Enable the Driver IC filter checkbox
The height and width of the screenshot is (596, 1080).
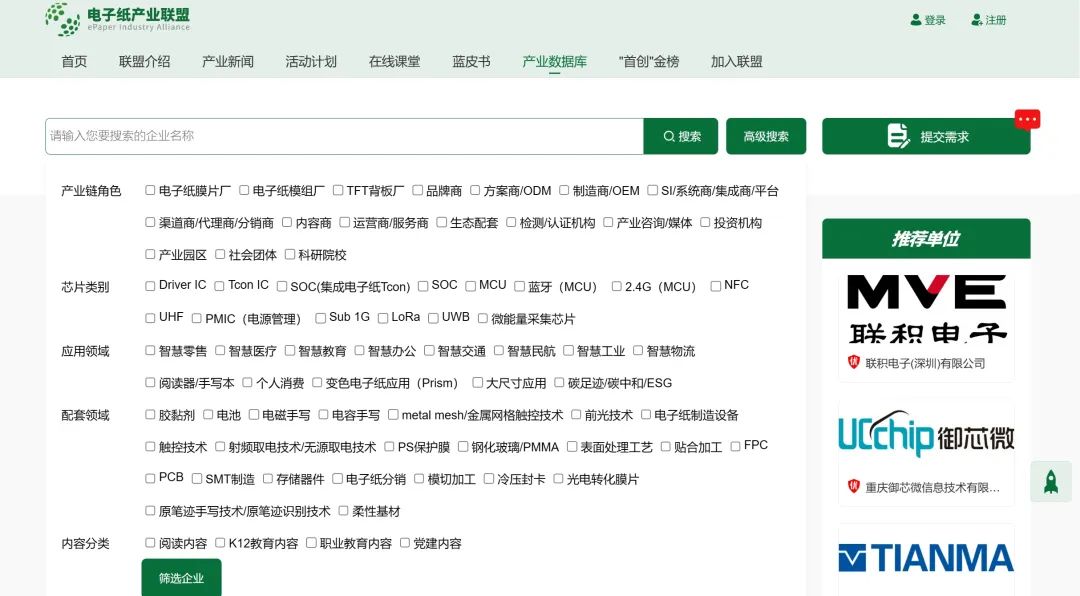tap(148, 285)
